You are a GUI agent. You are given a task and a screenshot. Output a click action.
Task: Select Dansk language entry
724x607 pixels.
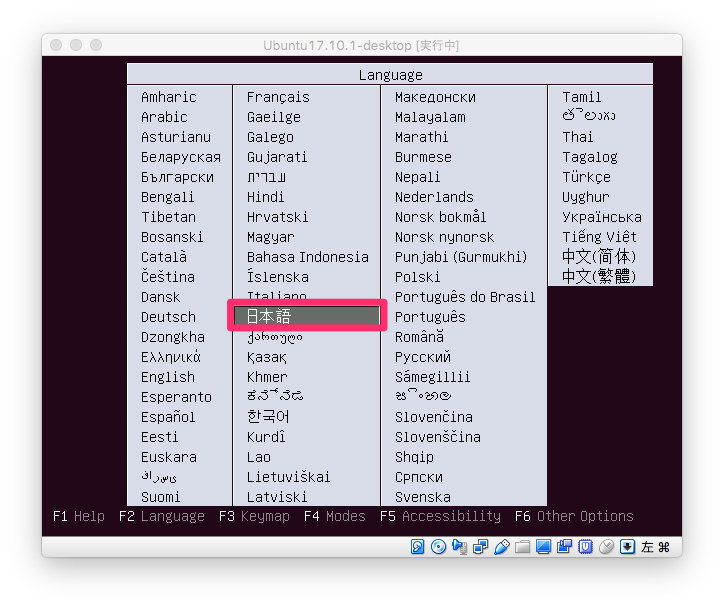161,297
